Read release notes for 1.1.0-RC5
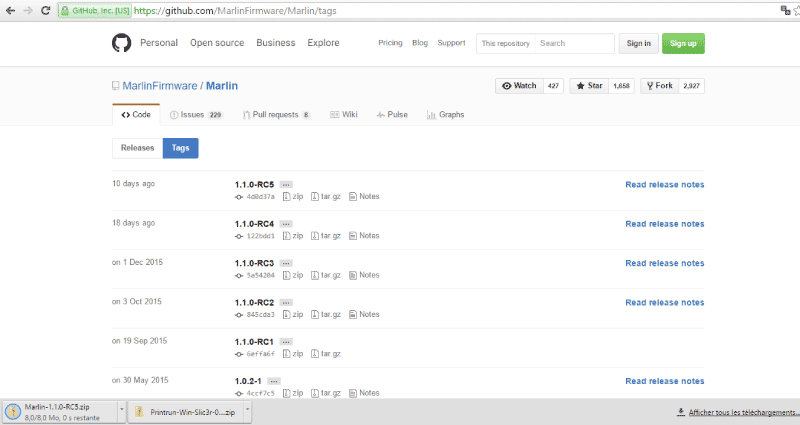This screenshot has height=425, width=800. click(665, 185)
